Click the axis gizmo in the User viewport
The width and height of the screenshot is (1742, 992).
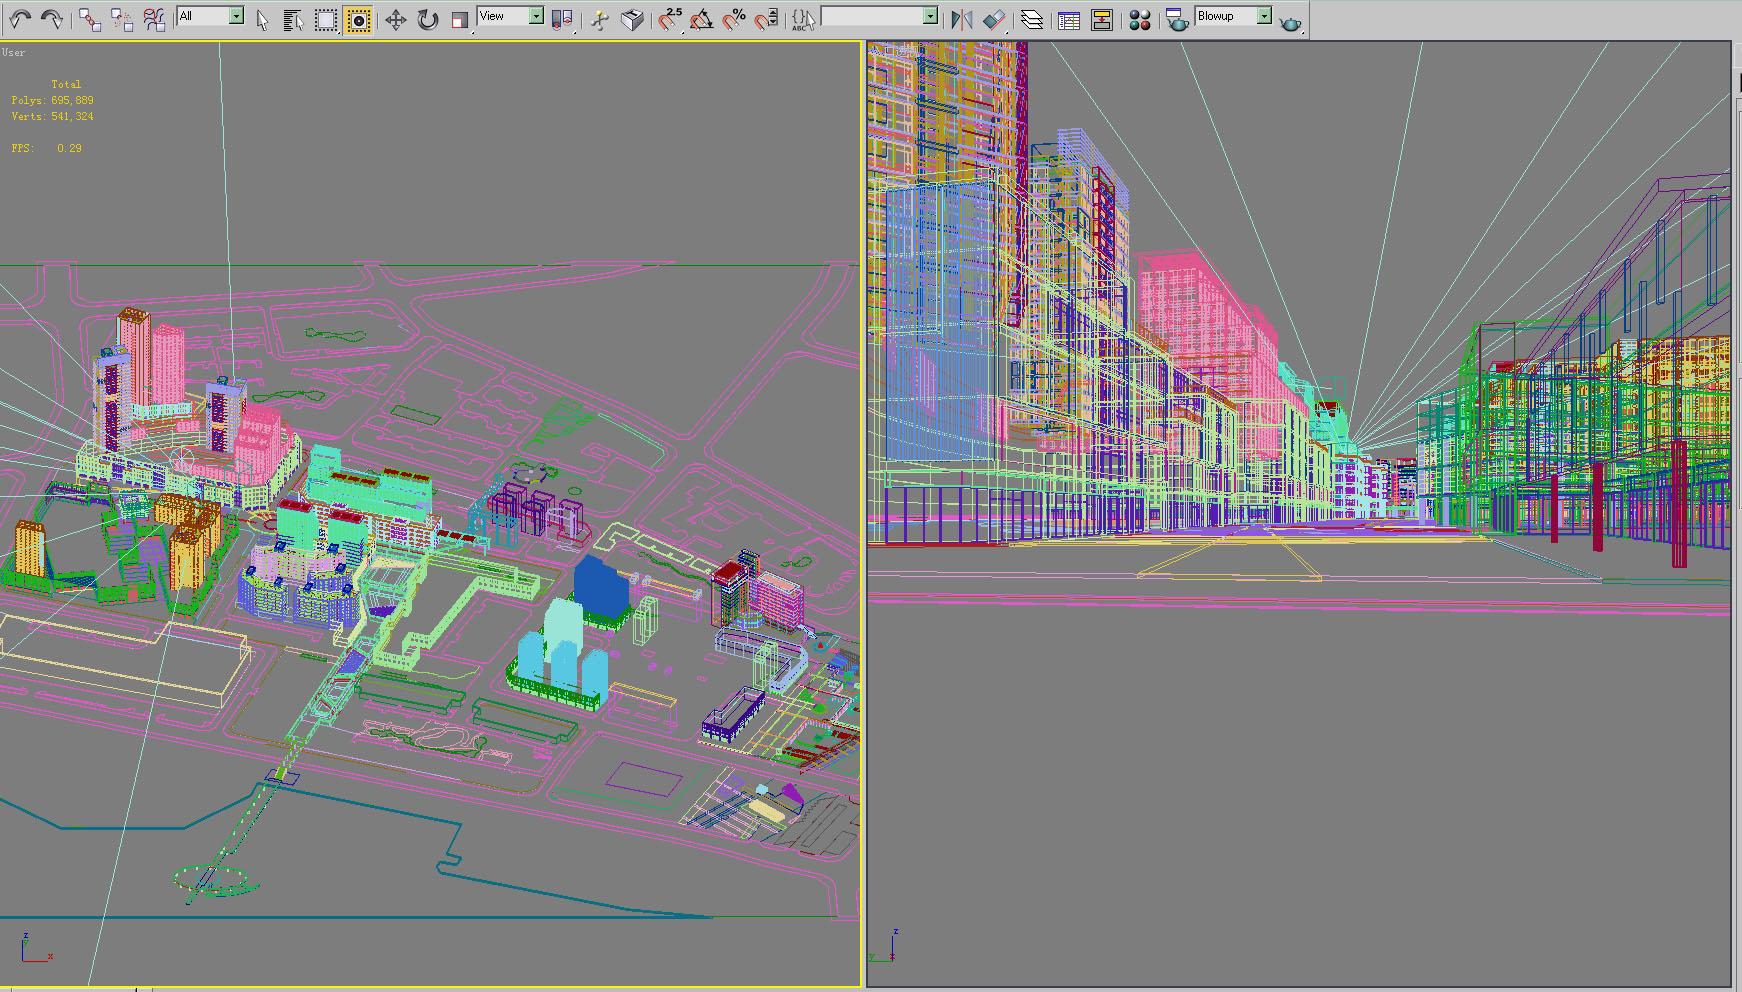coord(36,948)
